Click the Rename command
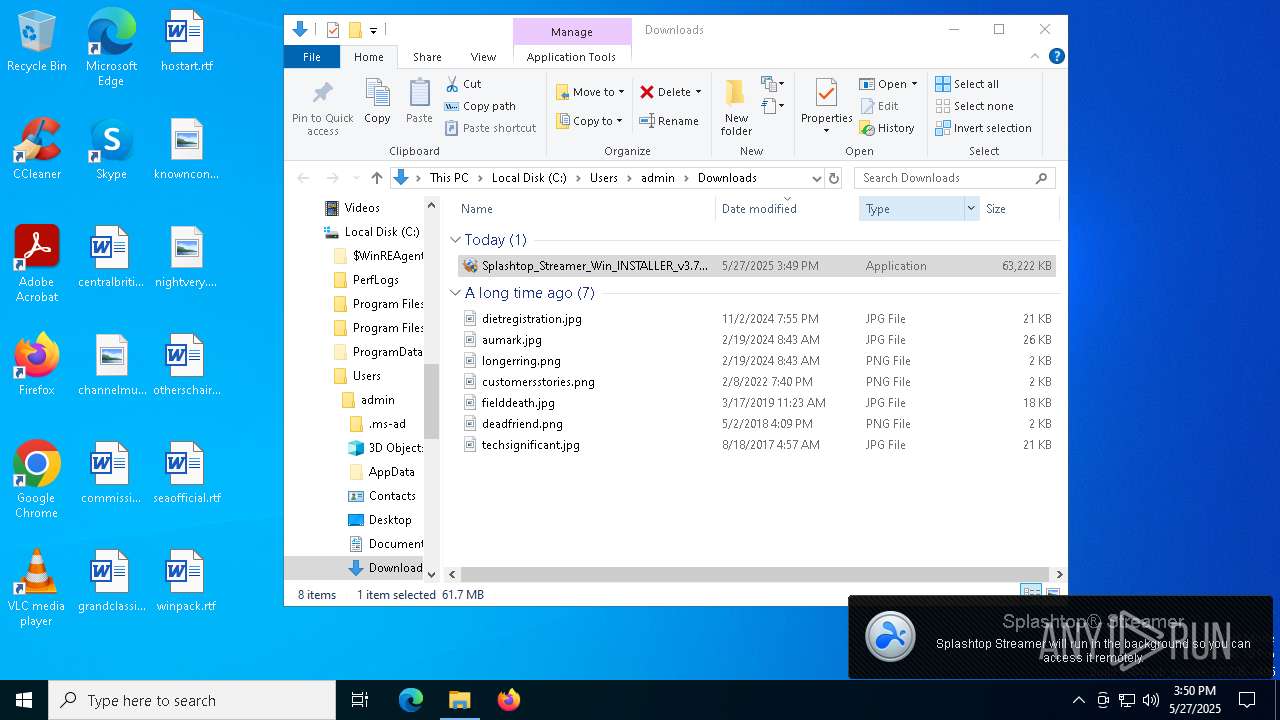Image resolution: width=1280 pixels, height=720 pixels. (x=669, y=121)
